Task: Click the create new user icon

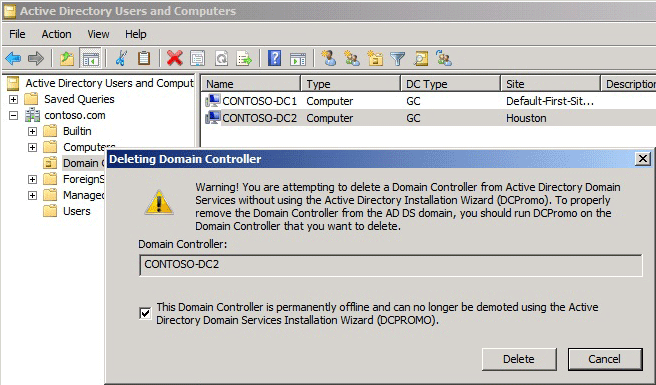Action: [x=328, y=58]
